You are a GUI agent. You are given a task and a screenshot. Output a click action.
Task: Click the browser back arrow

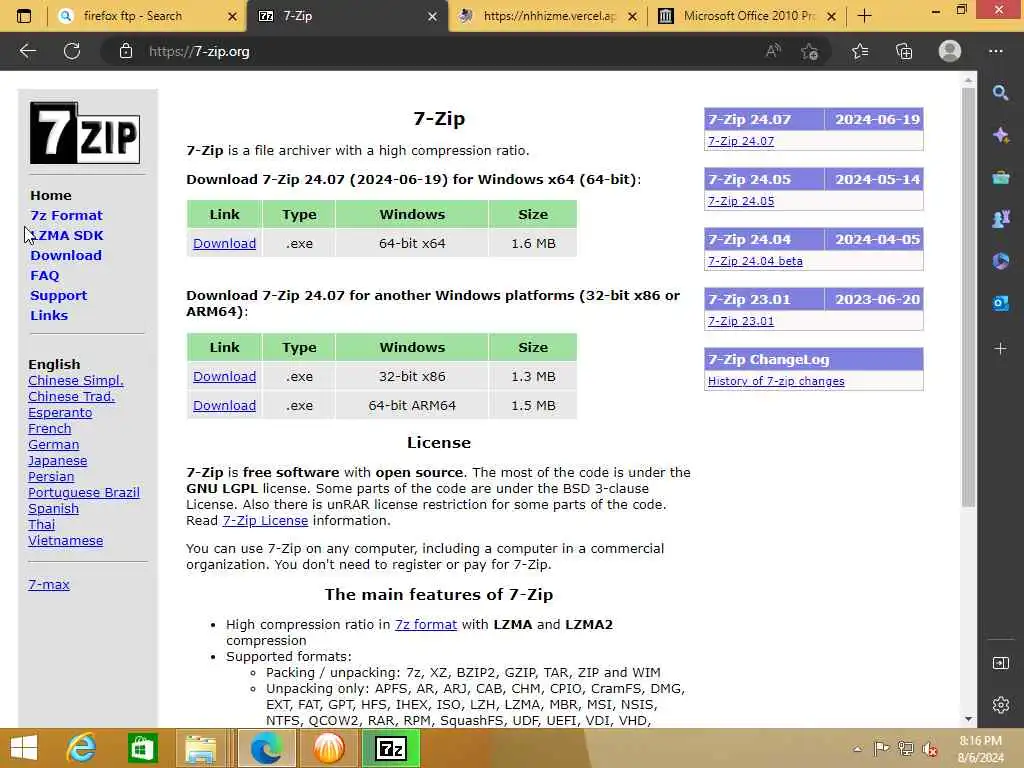27,51
